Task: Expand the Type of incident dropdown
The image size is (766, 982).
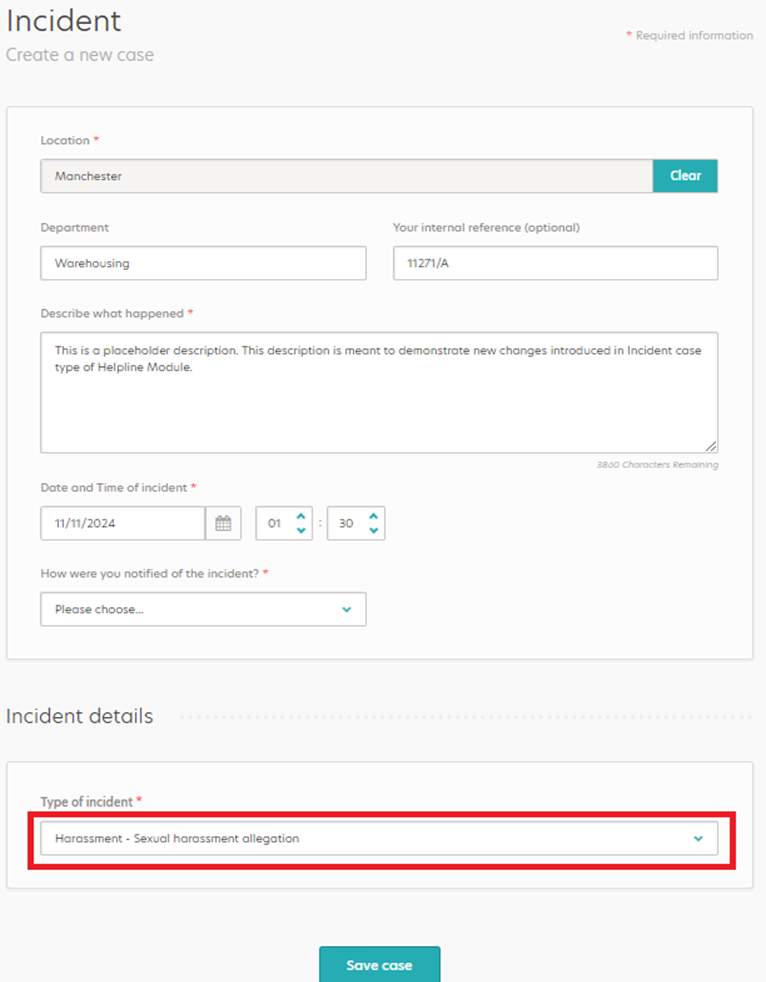Action: pyautogui.click(x=379, y=839)
